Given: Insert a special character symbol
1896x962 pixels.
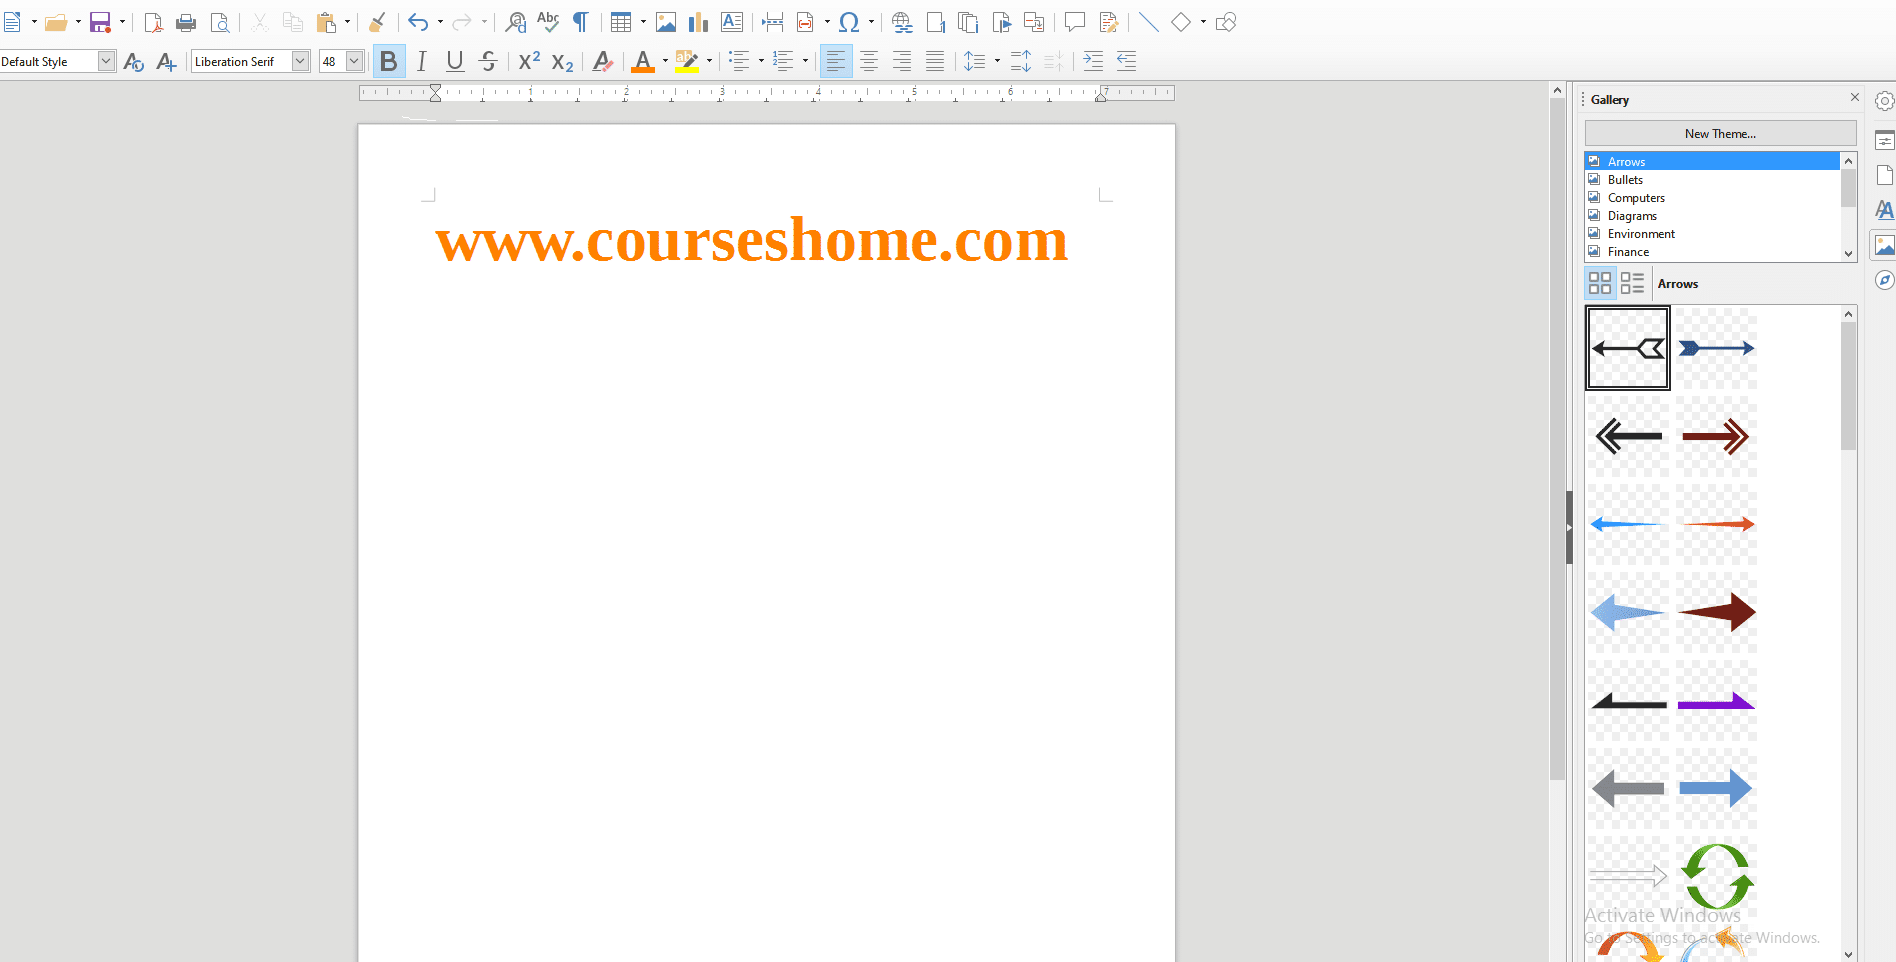Looking at the screenshot, I should click(849, 21).
